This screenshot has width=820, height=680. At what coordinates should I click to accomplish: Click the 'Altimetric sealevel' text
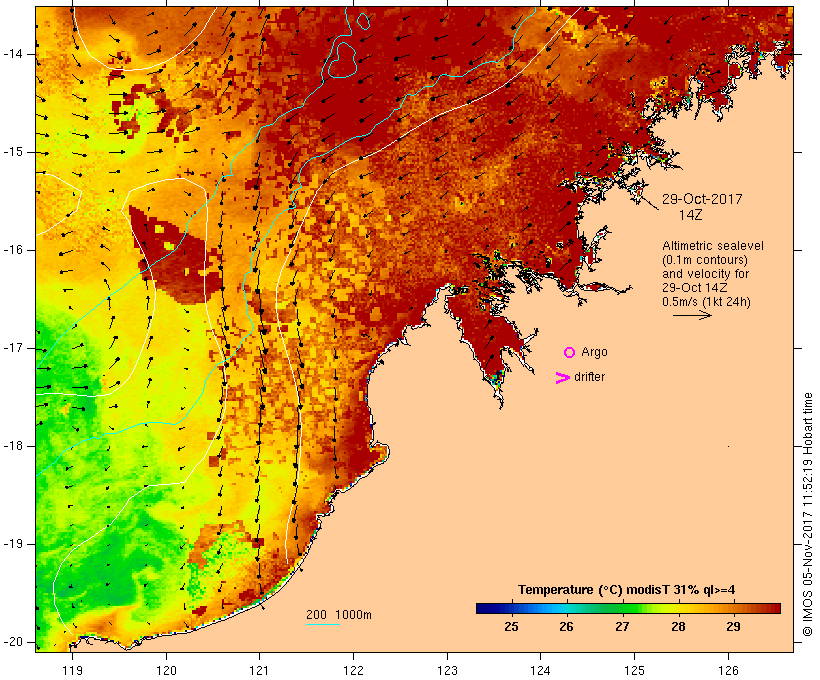coord(713,246)
